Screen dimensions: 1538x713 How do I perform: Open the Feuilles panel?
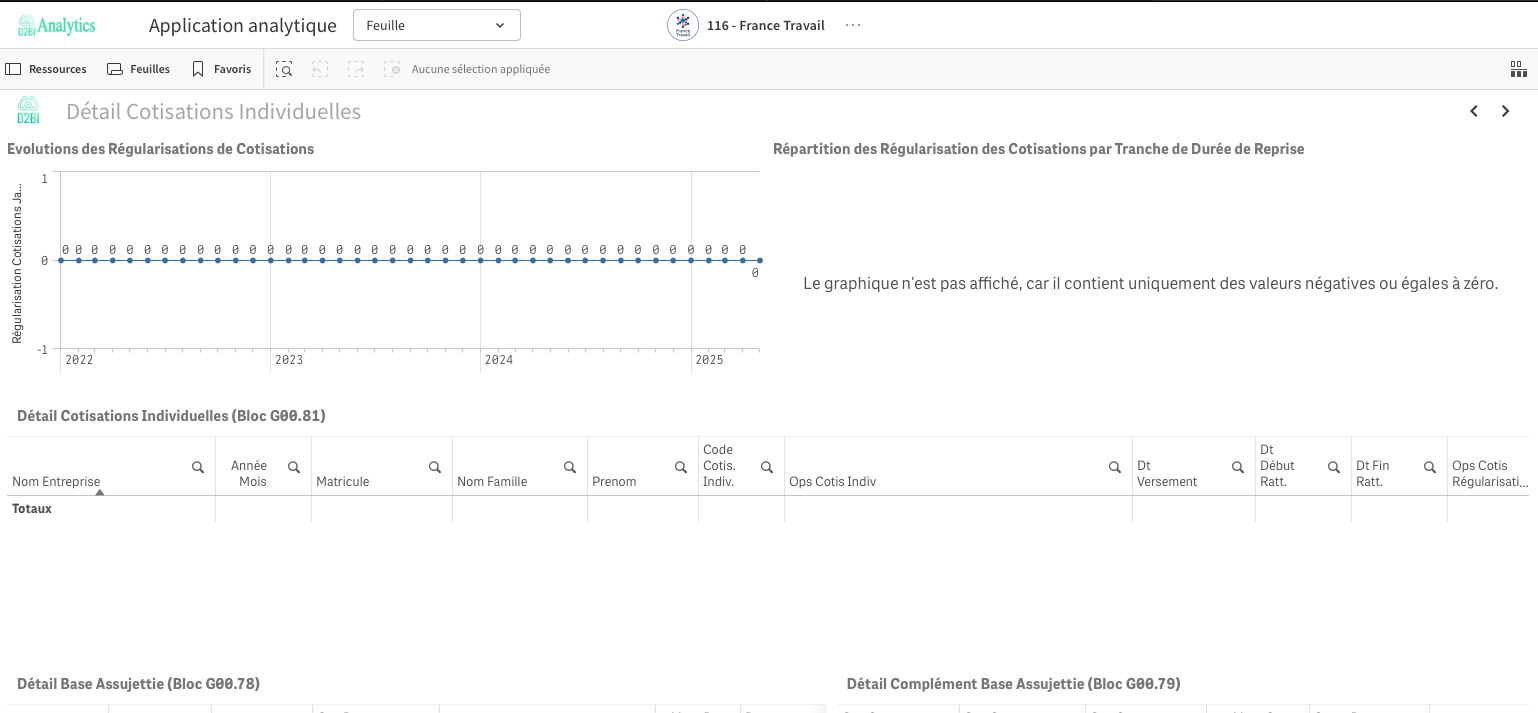[138, 69]
